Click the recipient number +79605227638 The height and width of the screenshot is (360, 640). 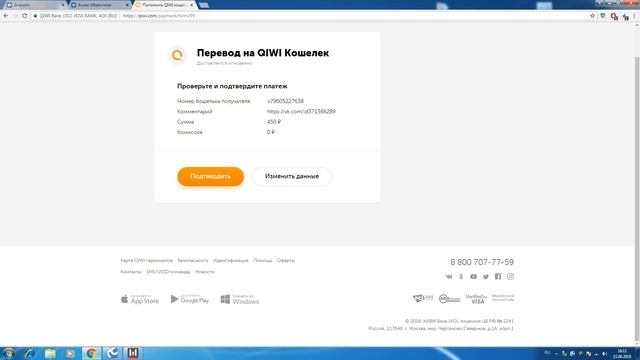coord(285,101)
